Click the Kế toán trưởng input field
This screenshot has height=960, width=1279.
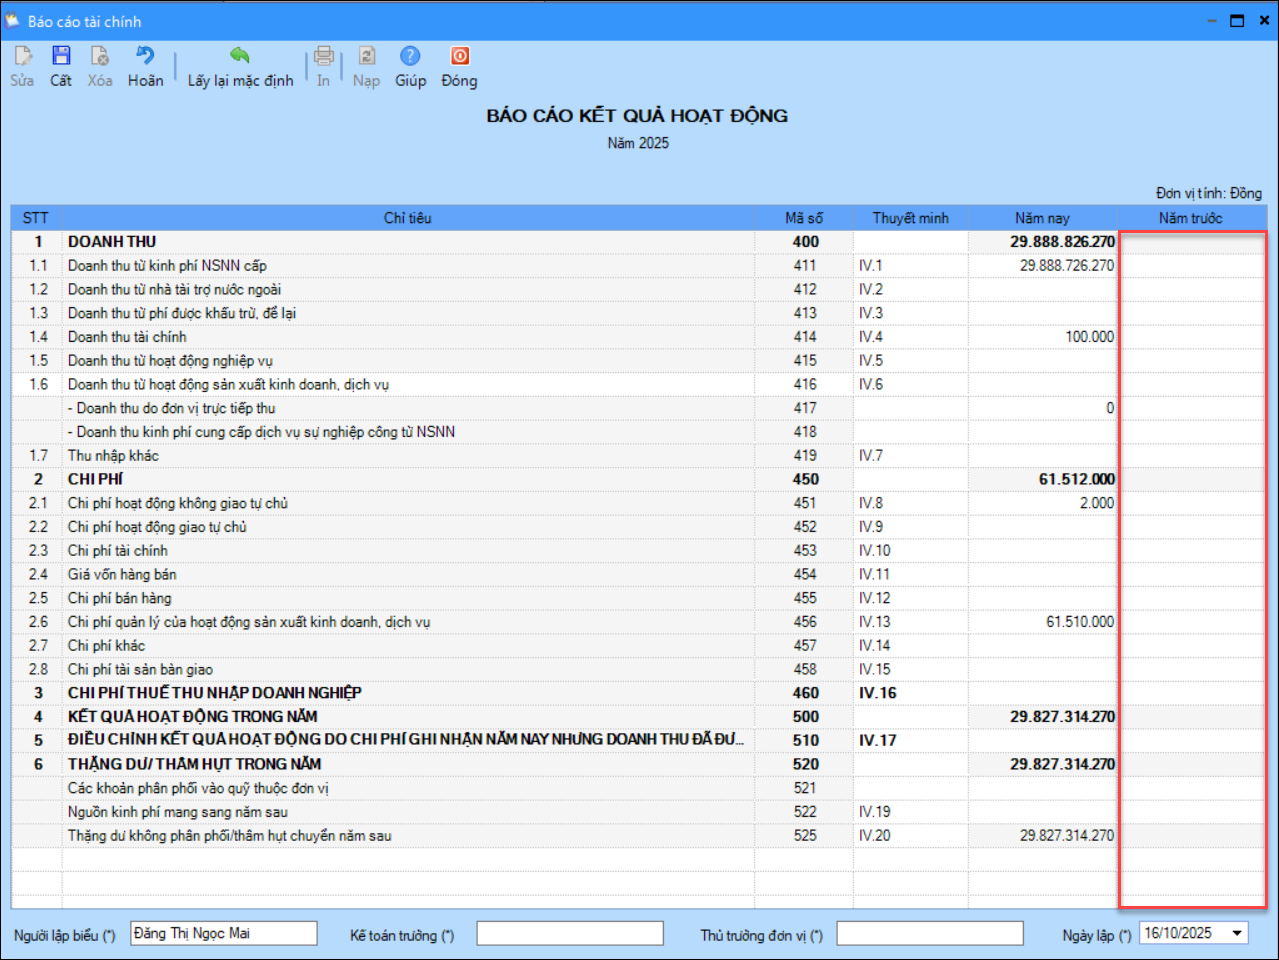click(x=569, y=933)
